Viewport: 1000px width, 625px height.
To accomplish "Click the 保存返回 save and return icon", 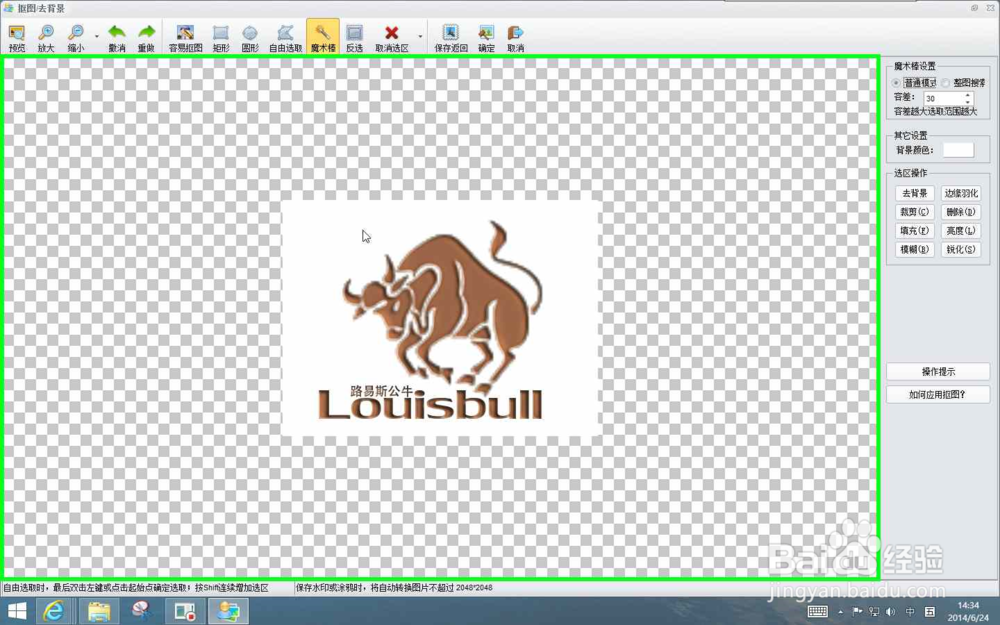I will coord(451,38).
